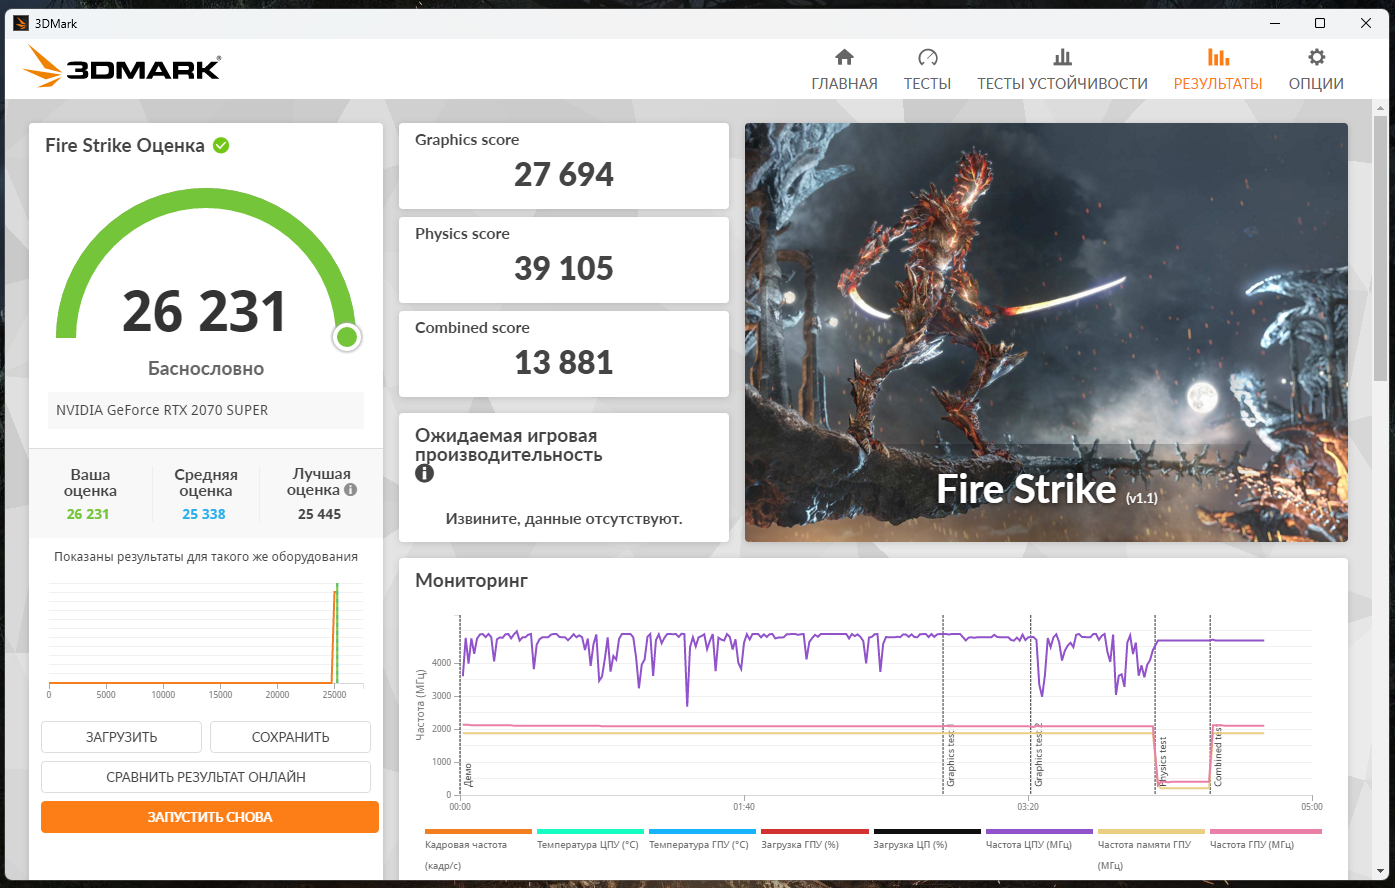The width and height of the screenshot is (1395, 888).
Task: Click the СОХРАНИТЬ button
Action: (x=290, y=737)
